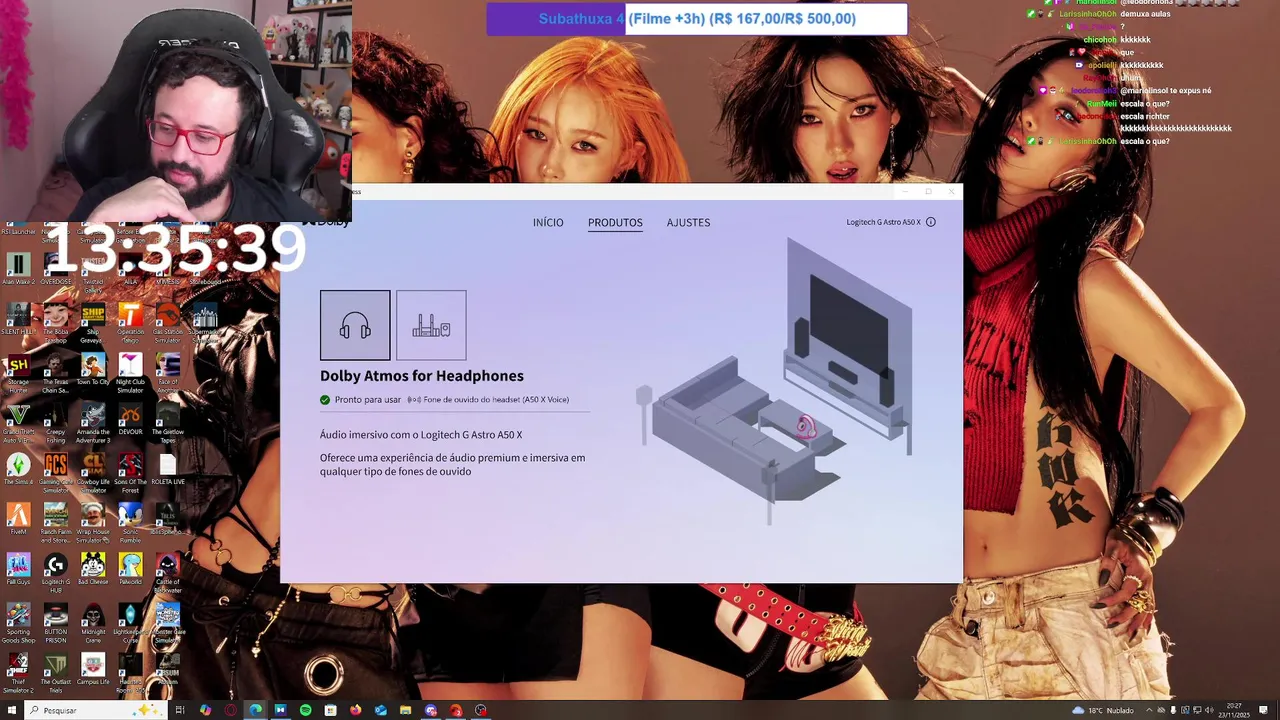The height and width of the screenshot is (720, 1280).
Task: Open the Bad Cheese desktop shortcut
Action: (x=93, y=569)
